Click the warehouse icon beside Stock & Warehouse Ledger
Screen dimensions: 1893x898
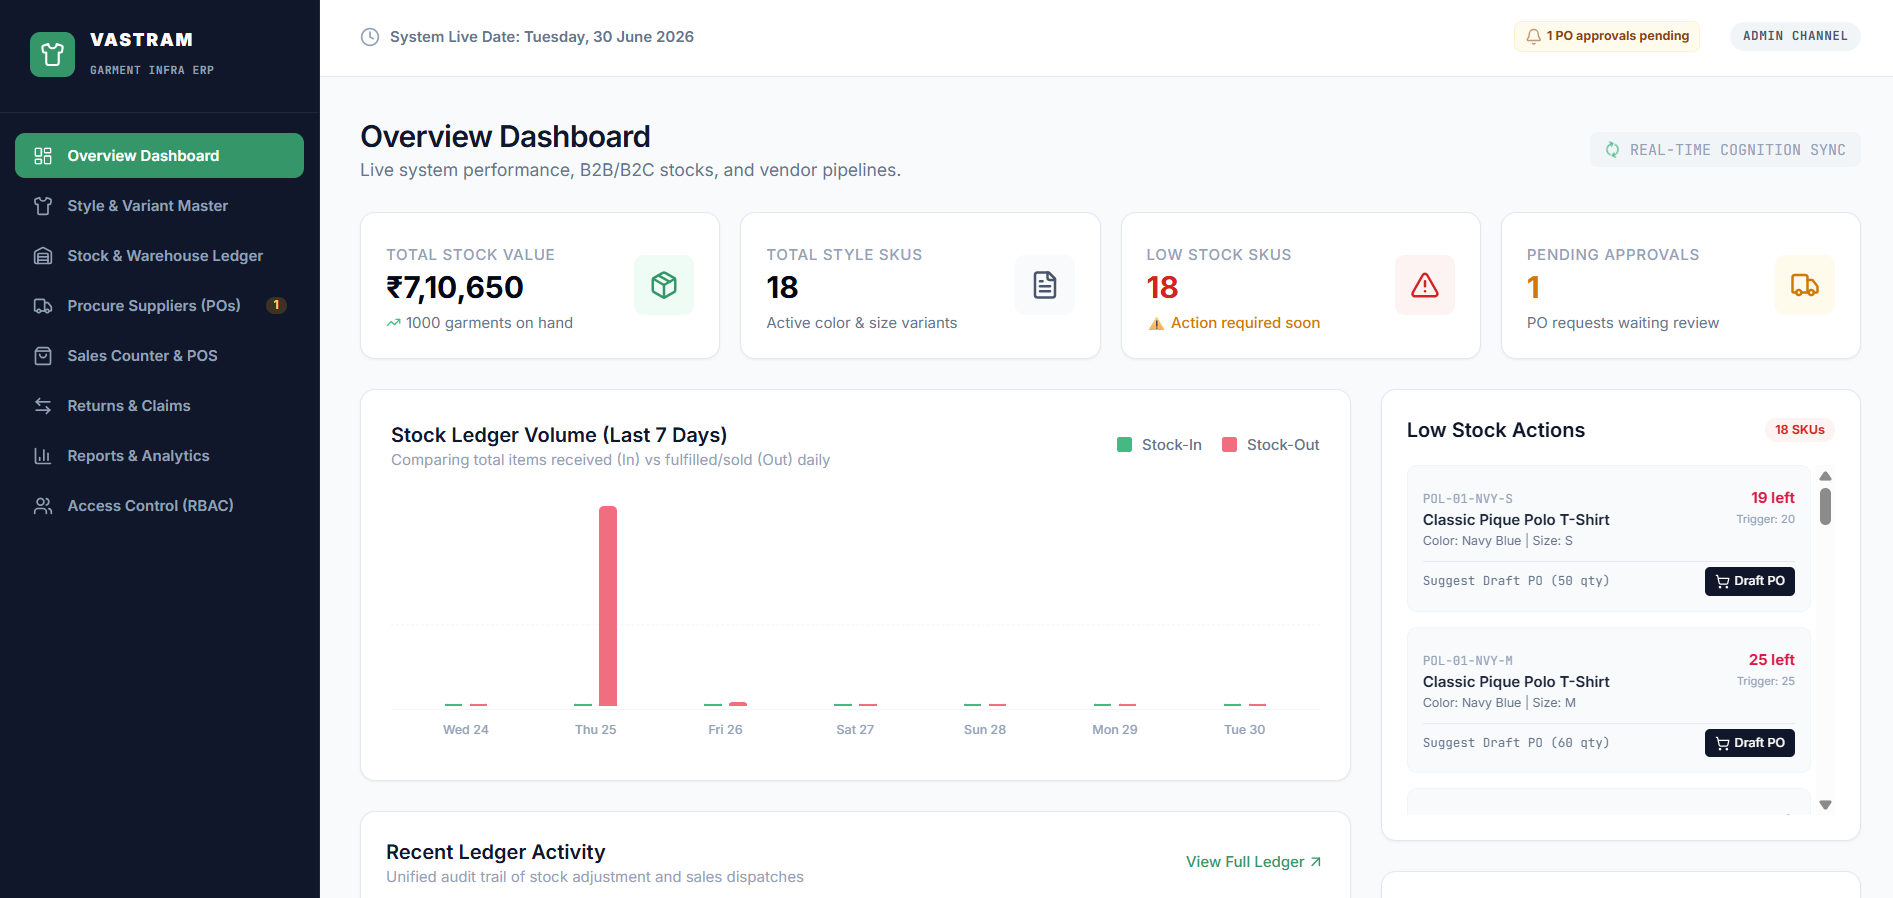pos(43,256)
